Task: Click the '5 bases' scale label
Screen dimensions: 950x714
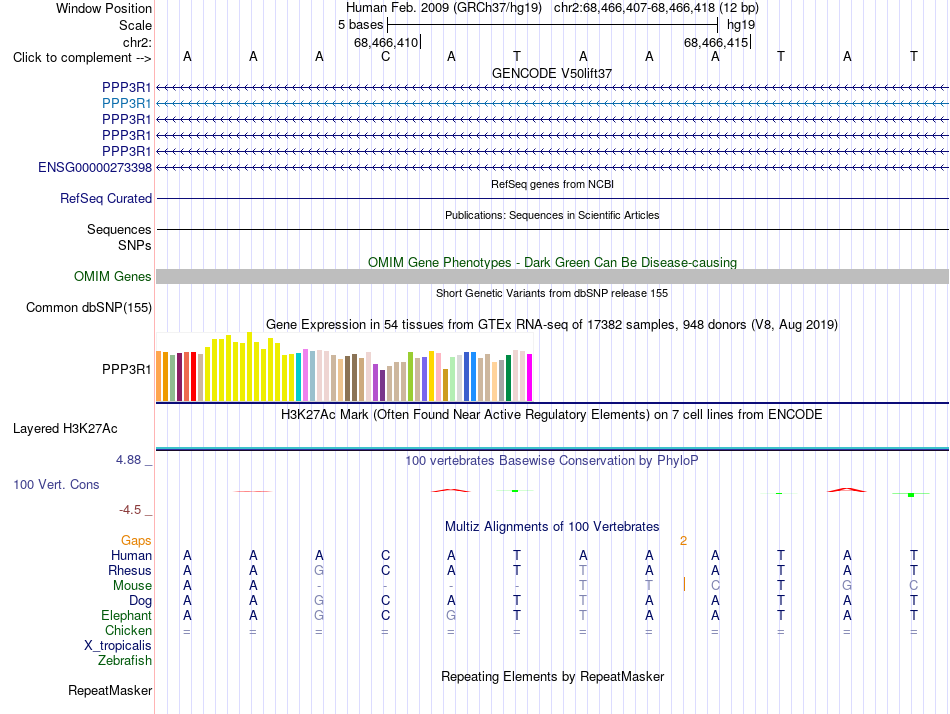Action: [360, 25]
